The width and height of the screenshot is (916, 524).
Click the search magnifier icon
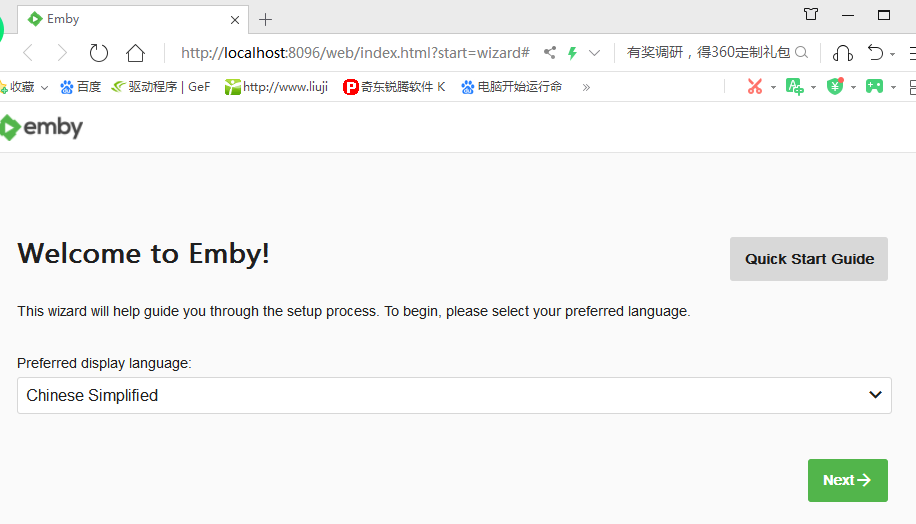point(802,53)
